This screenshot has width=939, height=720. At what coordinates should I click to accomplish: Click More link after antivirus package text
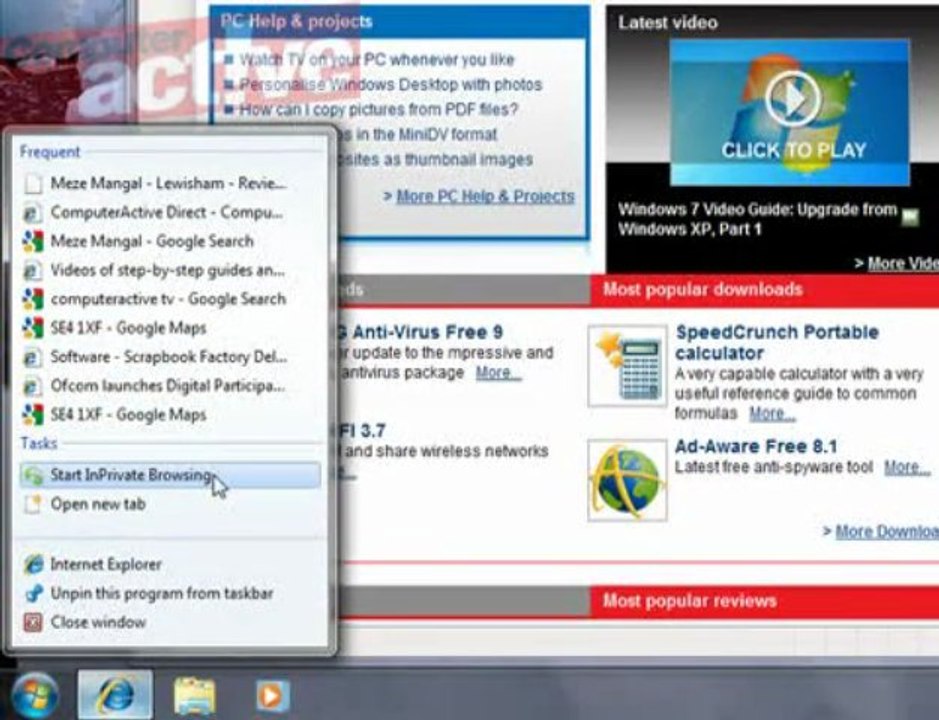[498, 373]
